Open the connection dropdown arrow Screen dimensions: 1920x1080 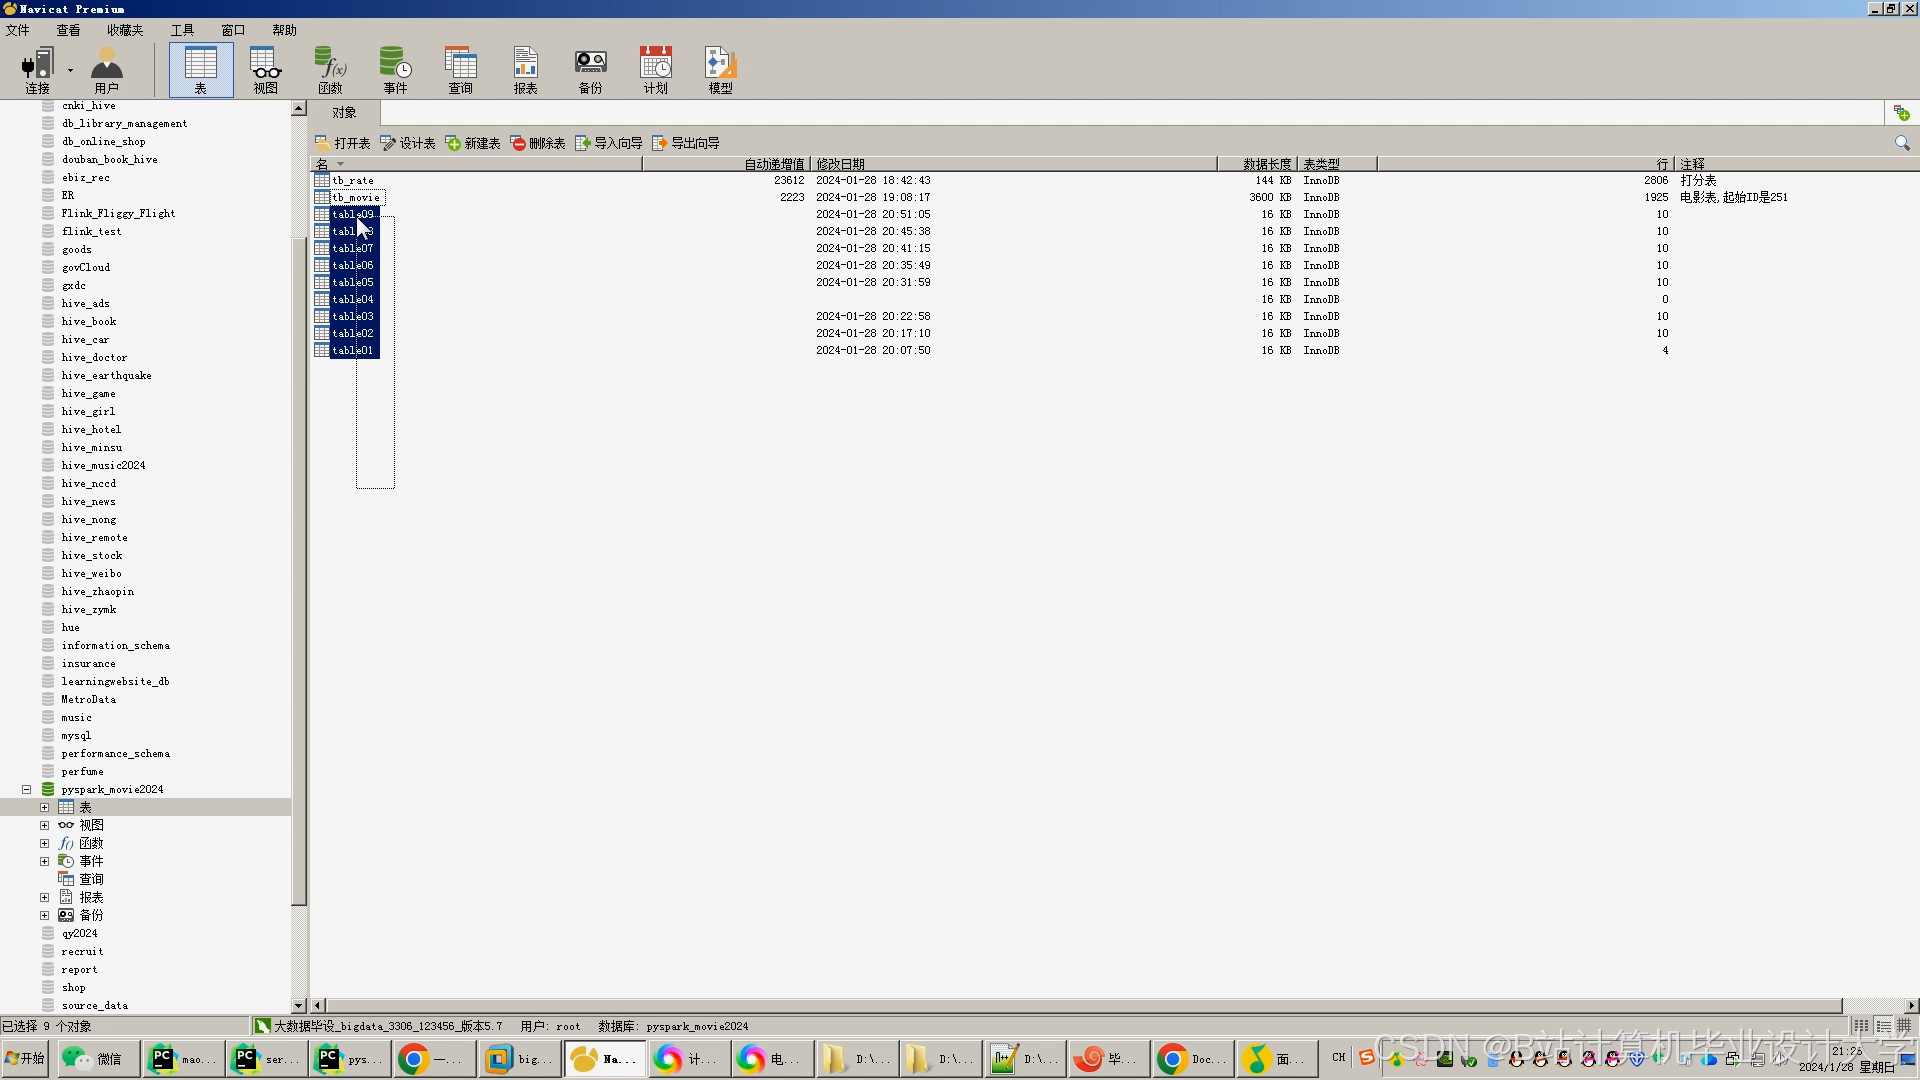(70, 70)
